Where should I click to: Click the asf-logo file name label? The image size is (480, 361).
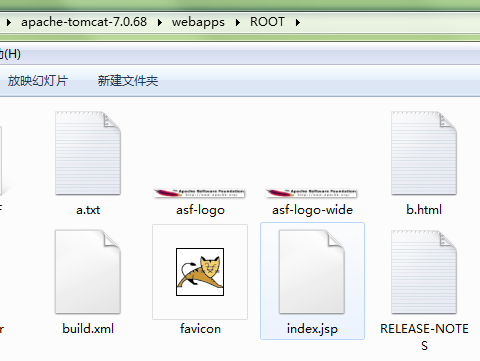[x=200, y=210]
